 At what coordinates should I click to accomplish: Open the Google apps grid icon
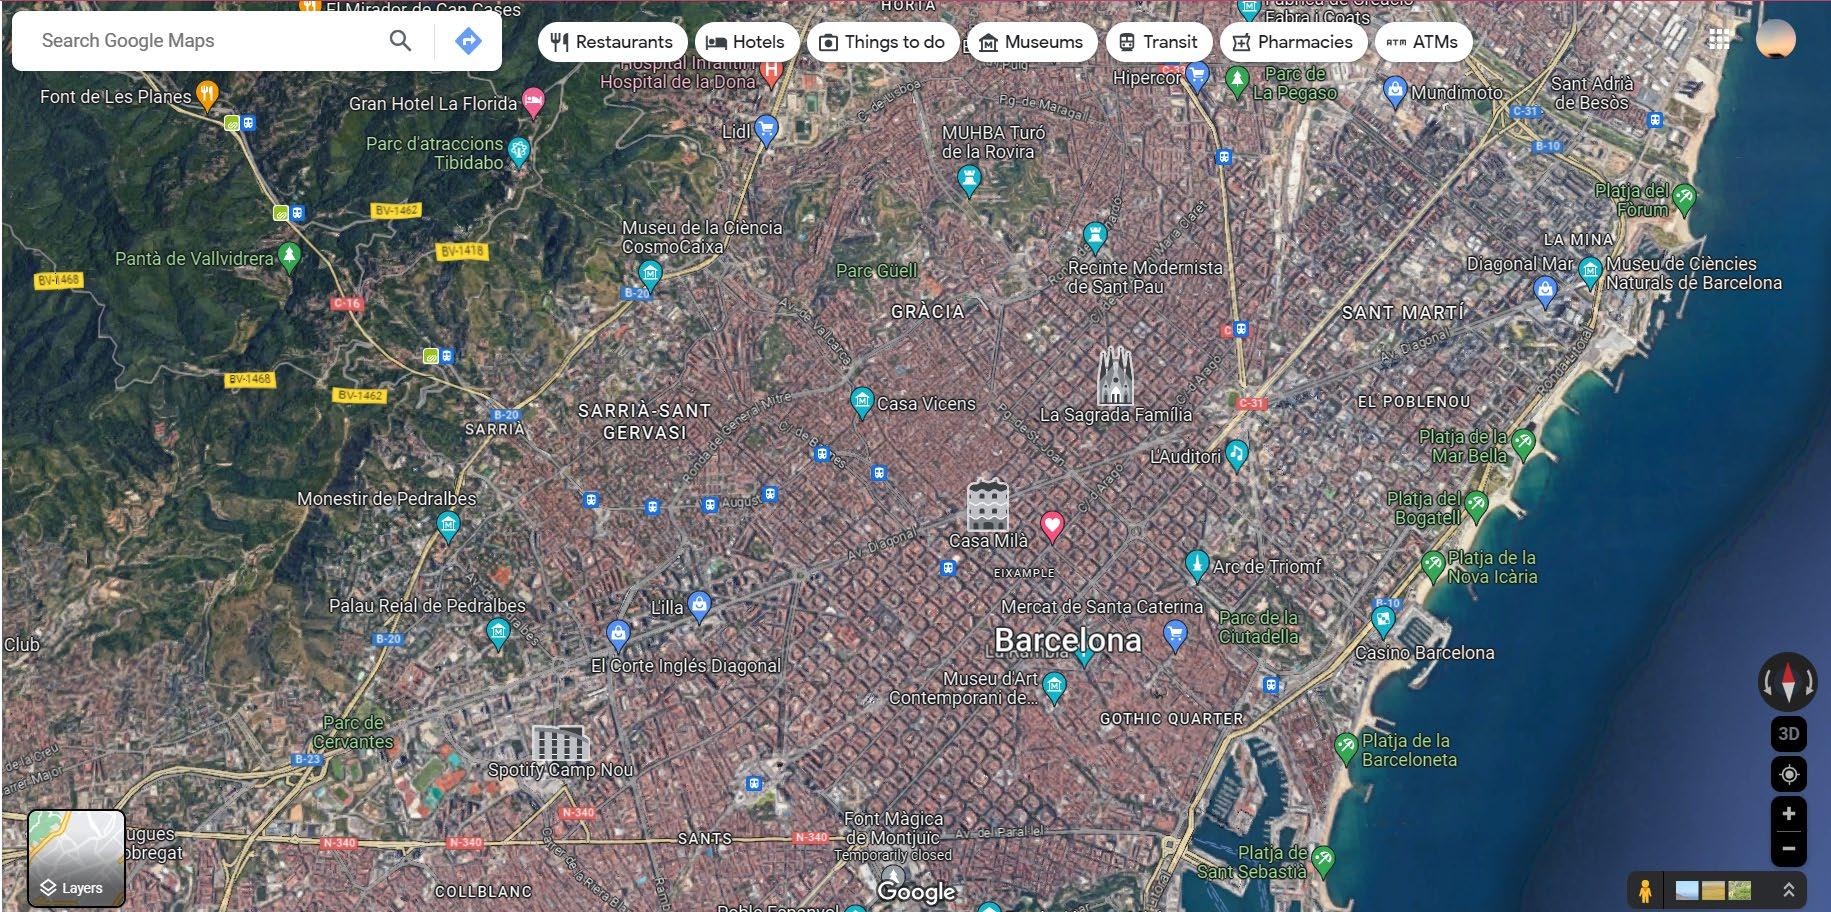(1721, 38)
